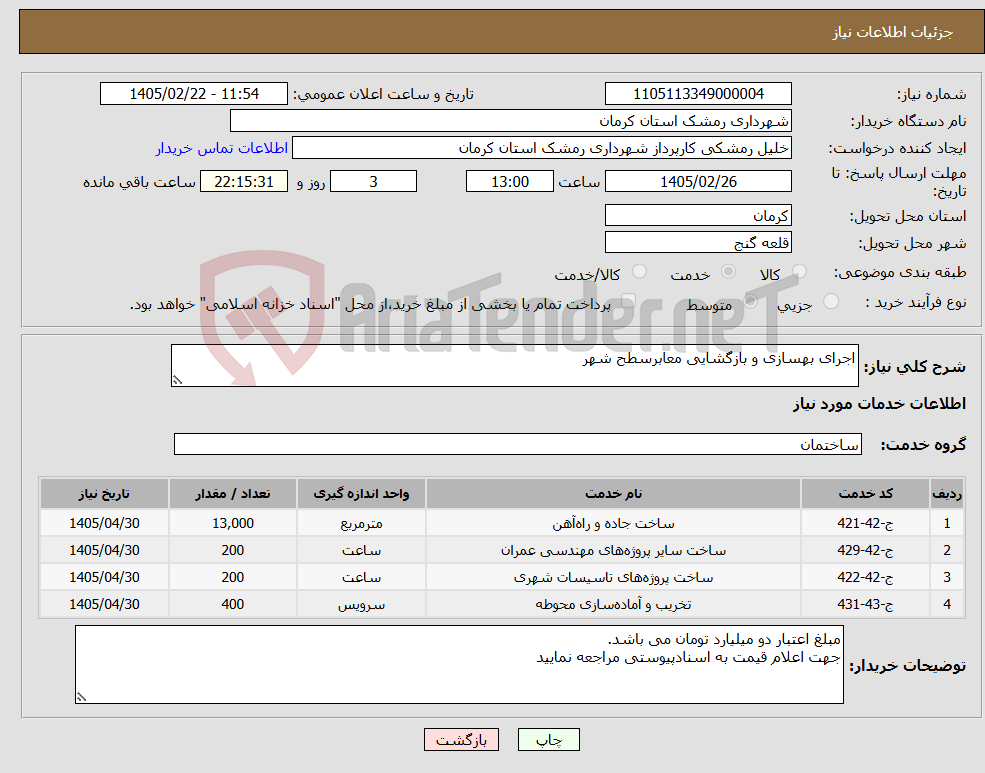Click the deadline time field 13:00
The height and width of the screenshot is (773, 985).
[x=509, y=181]
